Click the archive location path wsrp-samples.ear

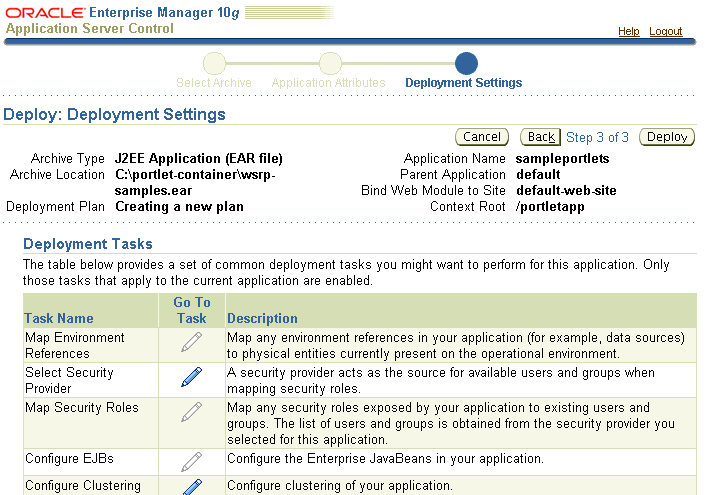[195, 183]
